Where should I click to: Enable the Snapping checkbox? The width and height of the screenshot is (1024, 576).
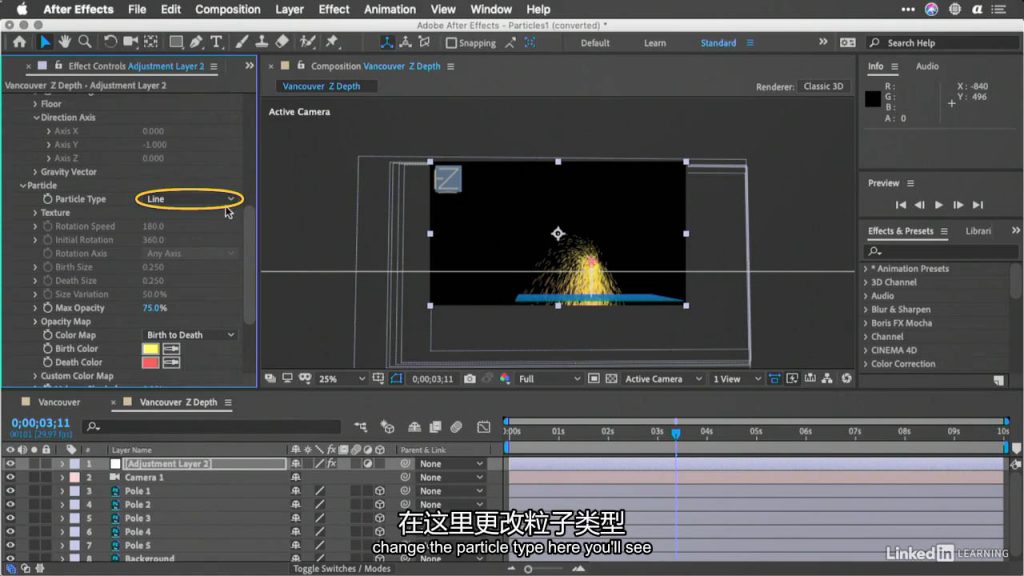451,43
